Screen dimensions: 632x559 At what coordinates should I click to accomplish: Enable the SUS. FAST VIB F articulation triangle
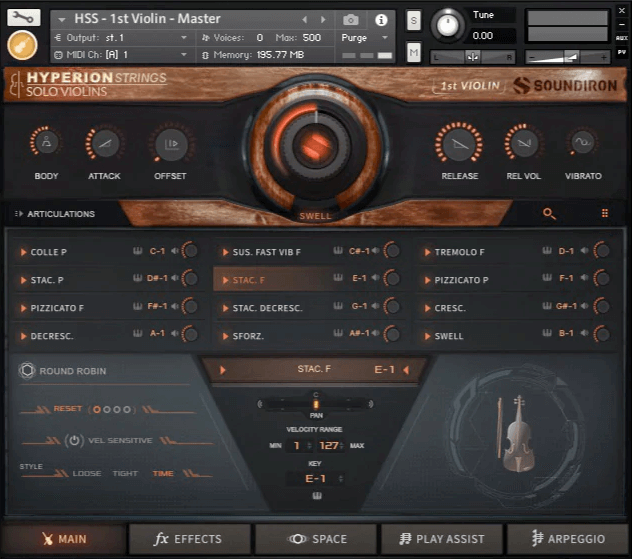225,252
